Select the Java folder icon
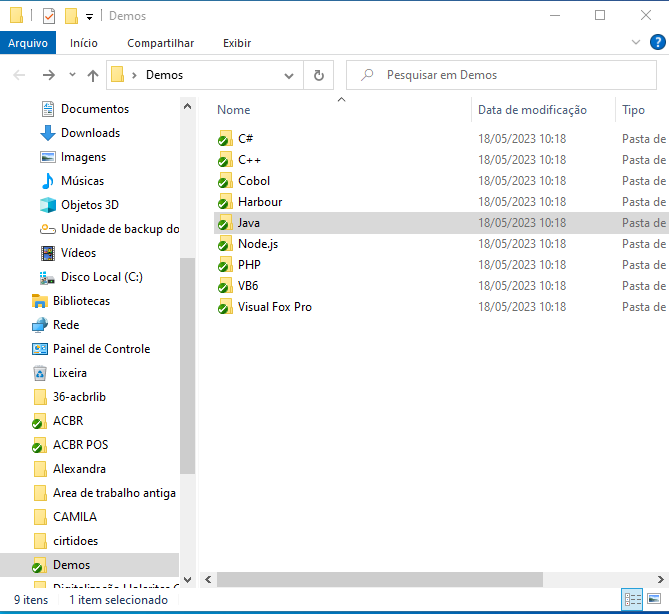The width and height of the screenshot is (669, 614). click(224, 223)
